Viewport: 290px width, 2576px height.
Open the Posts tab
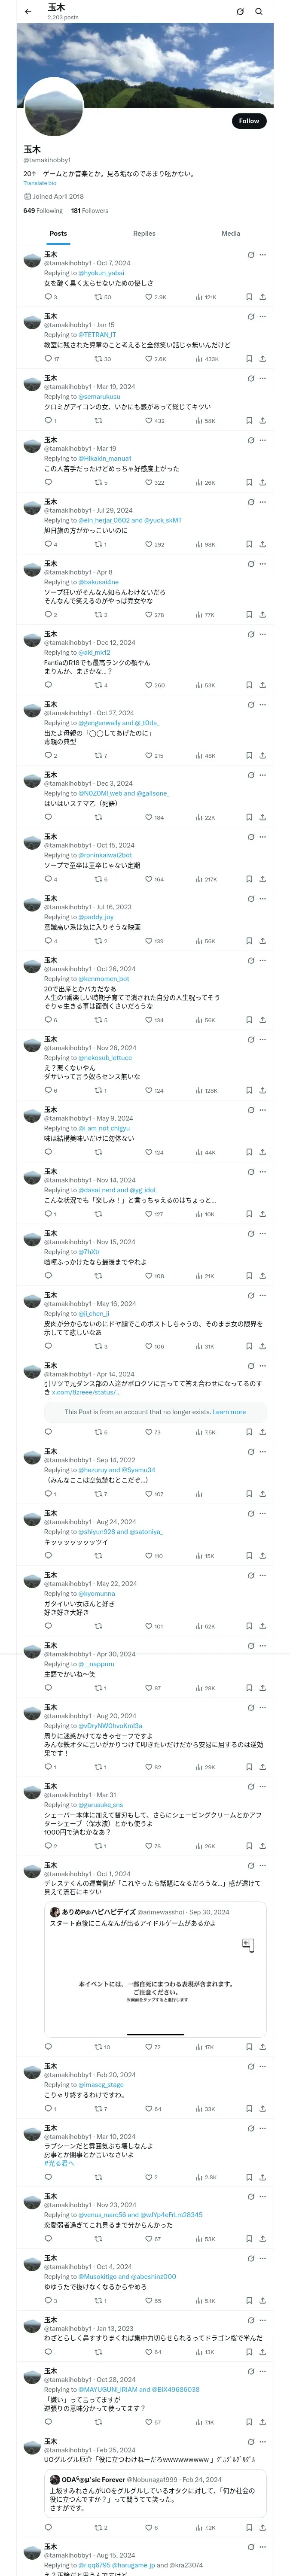58,233
